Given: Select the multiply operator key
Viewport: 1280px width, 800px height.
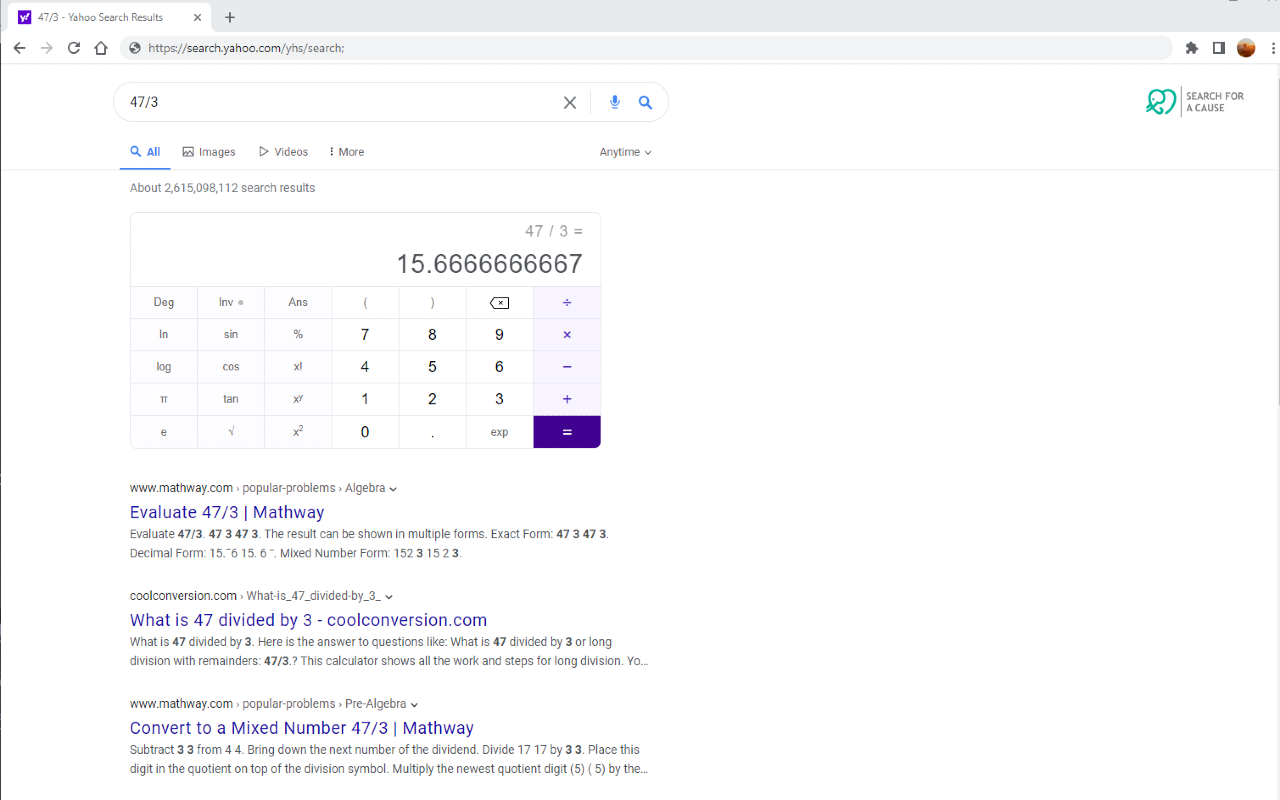Looking at the screenshot, I should pos(567,335).
